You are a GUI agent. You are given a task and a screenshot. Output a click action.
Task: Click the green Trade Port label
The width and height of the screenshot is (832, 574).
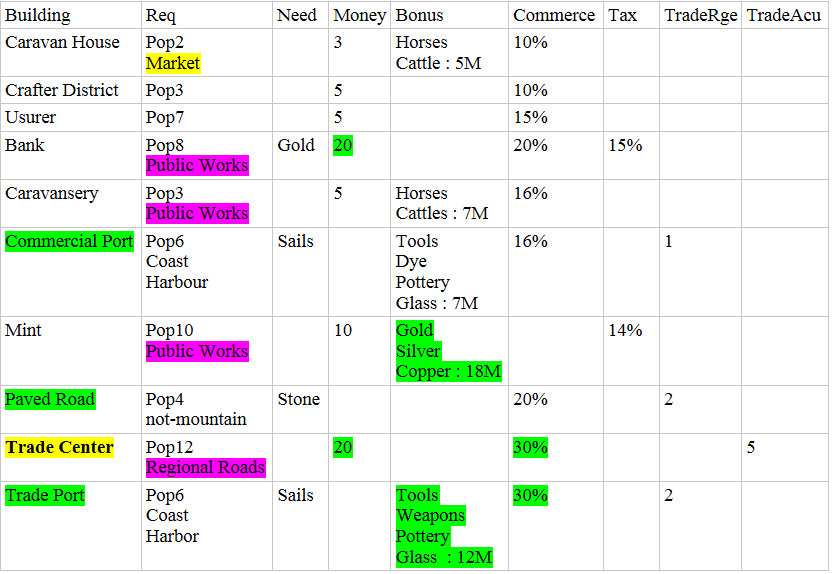(x=45, y=495)
